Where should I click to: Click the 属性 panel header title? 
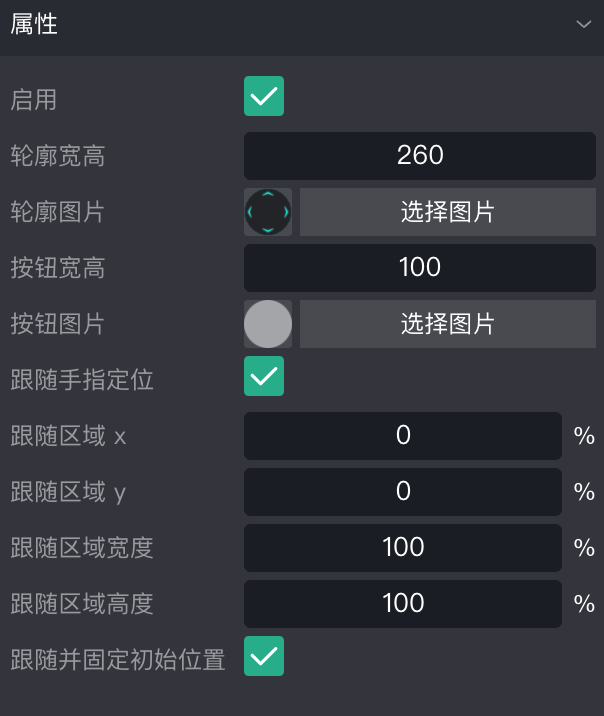34,25
